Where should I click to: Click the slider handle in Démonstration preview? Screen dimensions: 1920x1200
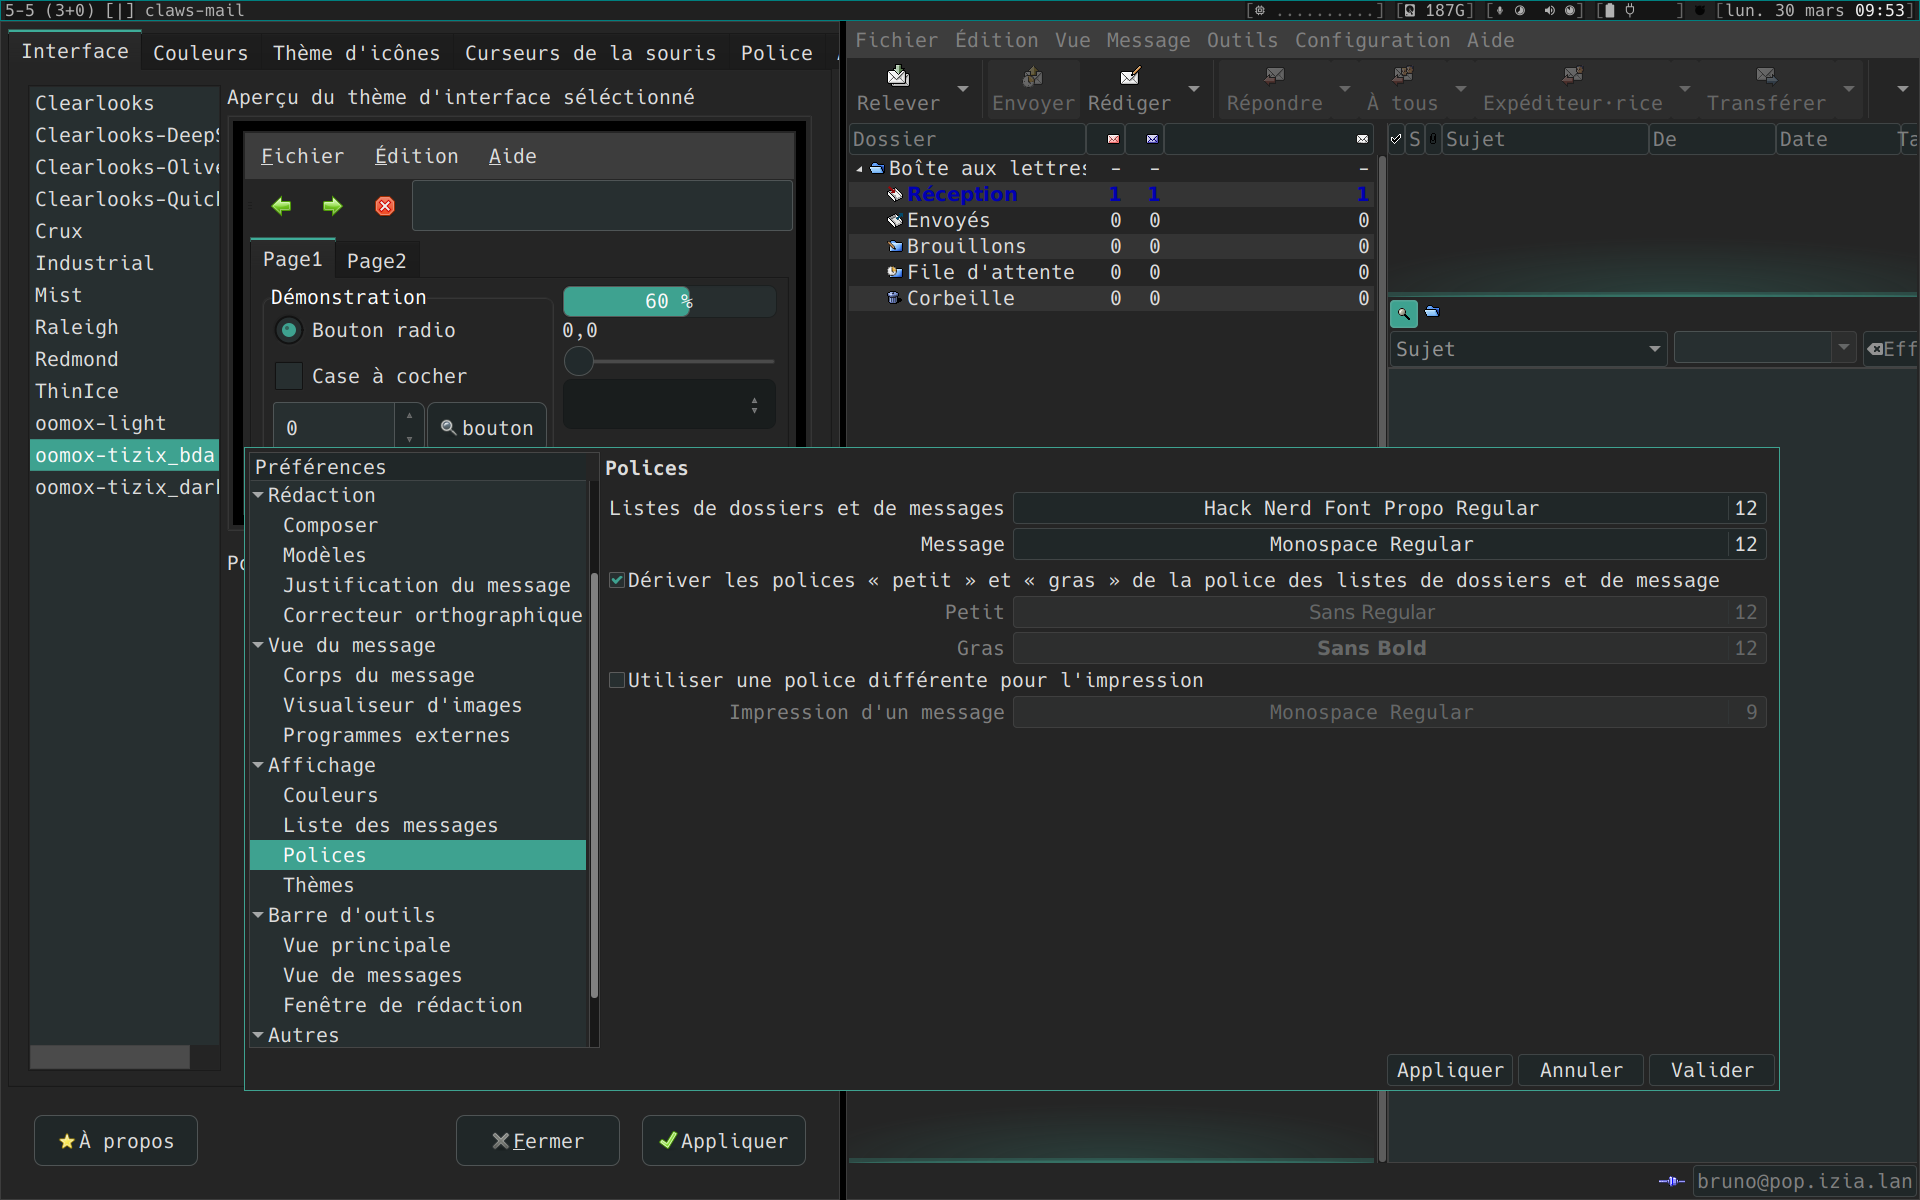click(x=579, y=362)
